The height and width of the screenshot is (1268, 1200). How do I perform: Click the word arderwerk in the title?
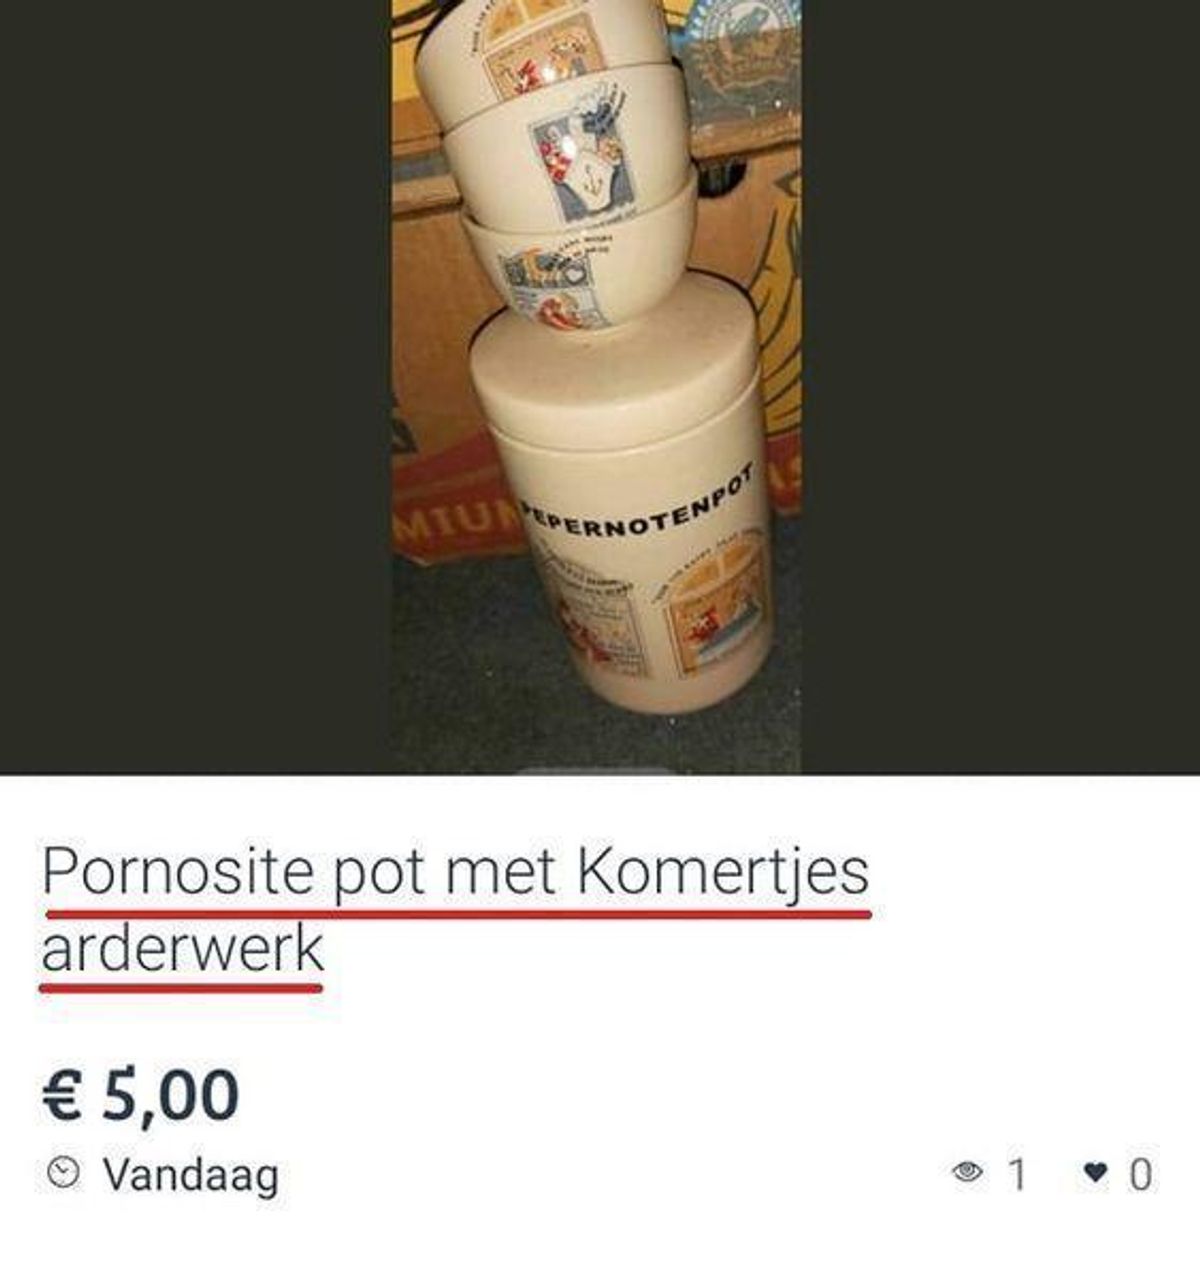(x=183, y=948)
